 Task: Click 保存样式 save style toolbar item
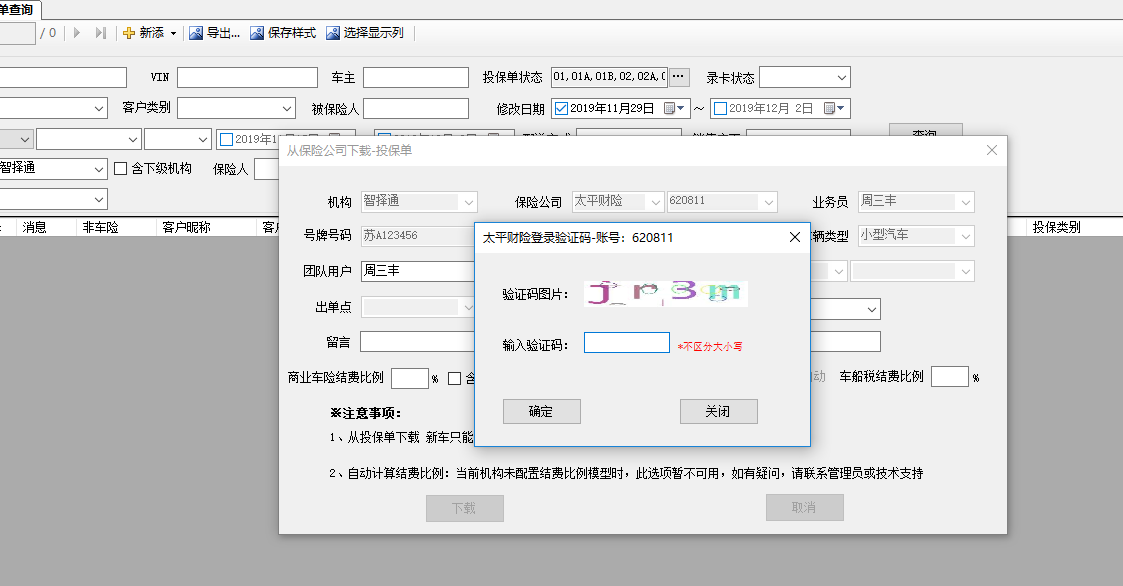point(283,33)
